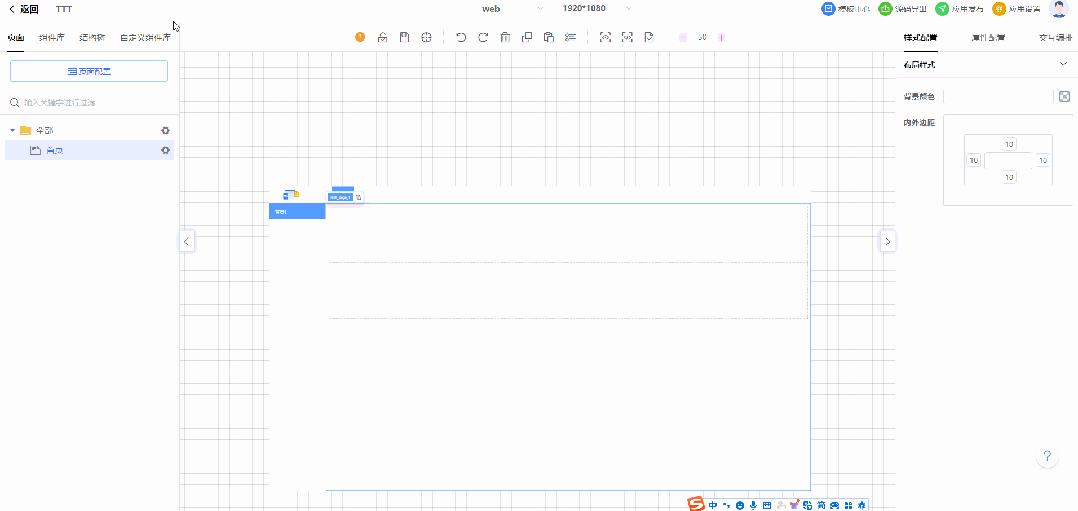
Task: Click the paste clipboard icon in toolbar
Action: (x=549, y=37)
